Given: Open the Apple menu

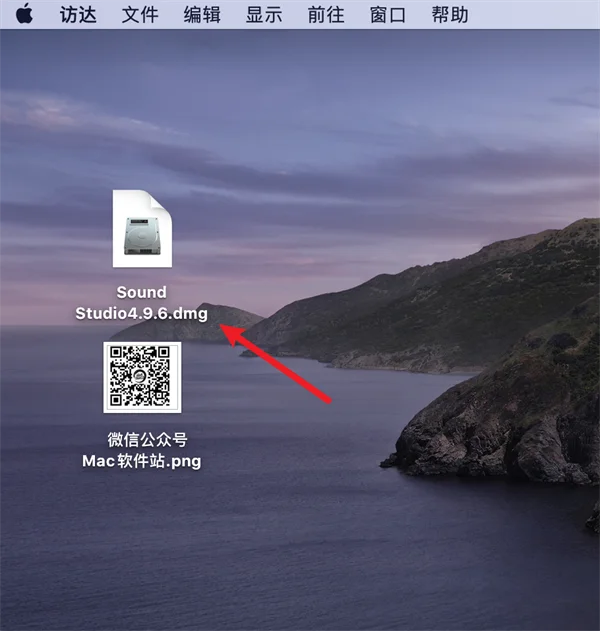Looking at the screenshot, I should 25,14.
